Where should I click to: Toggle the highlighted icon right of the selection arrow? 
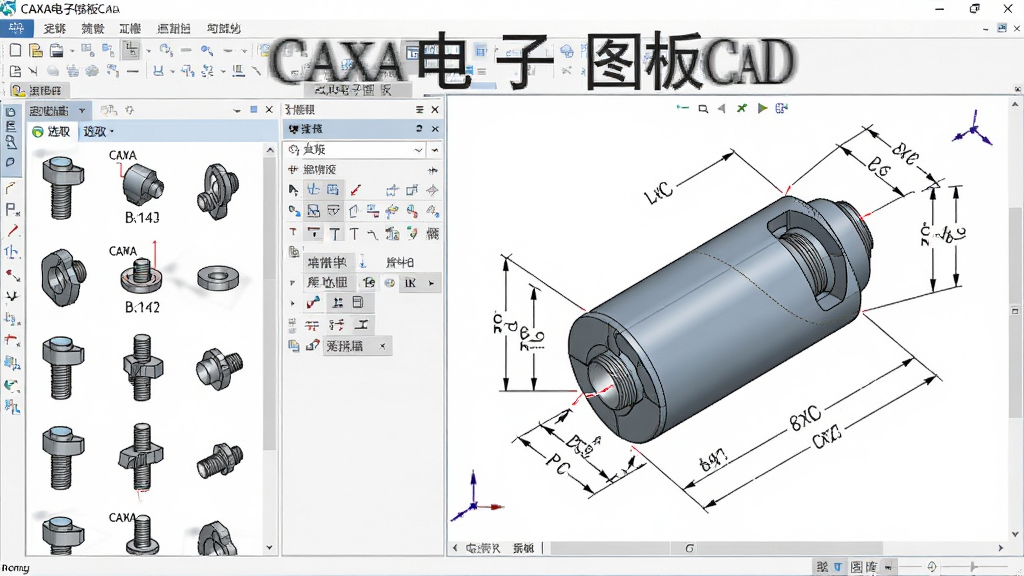(x=313, y=190)
